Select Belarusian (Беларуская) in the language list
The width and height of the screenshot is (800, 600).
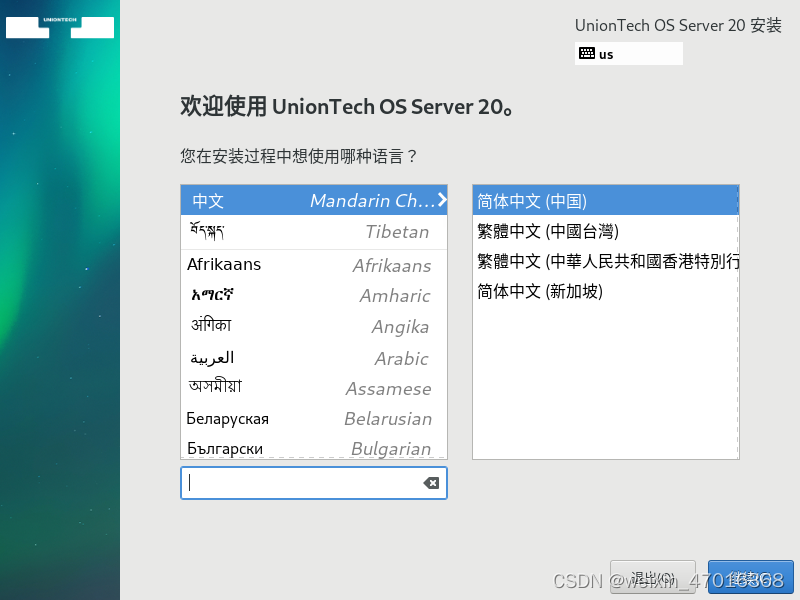coord(314,418)
